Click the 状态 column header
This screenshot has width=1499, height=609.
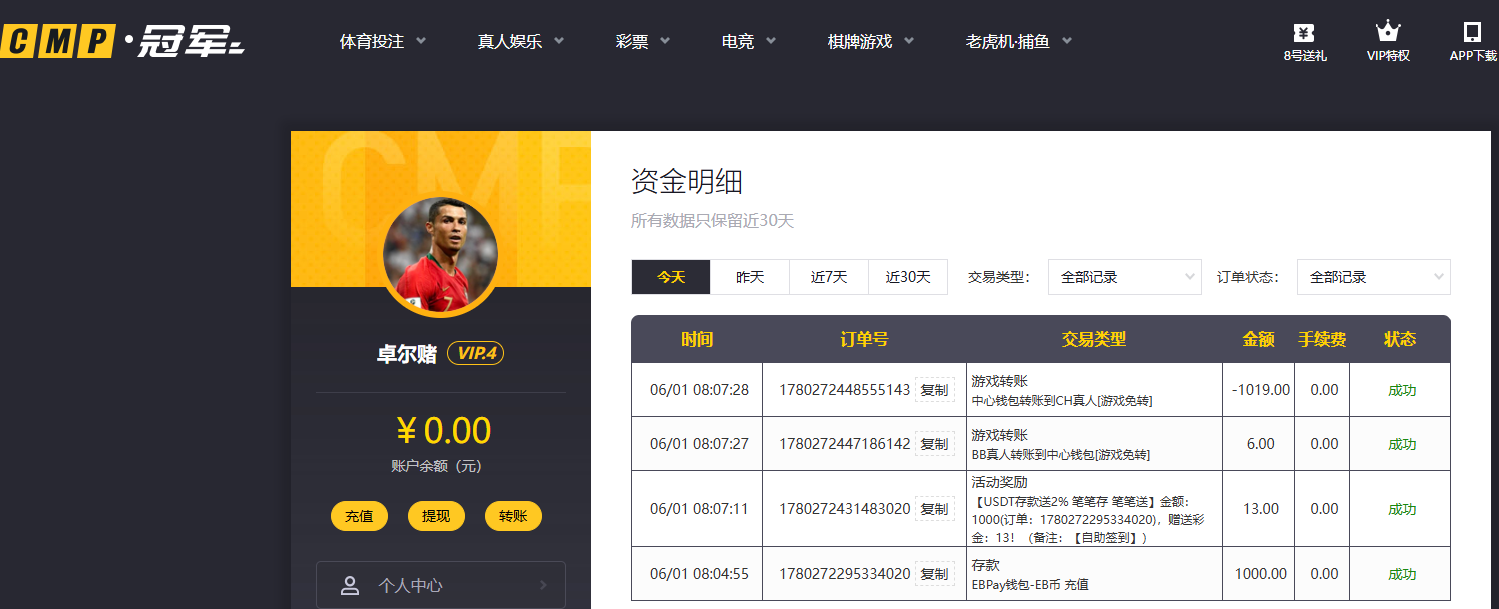[1400, 339]
